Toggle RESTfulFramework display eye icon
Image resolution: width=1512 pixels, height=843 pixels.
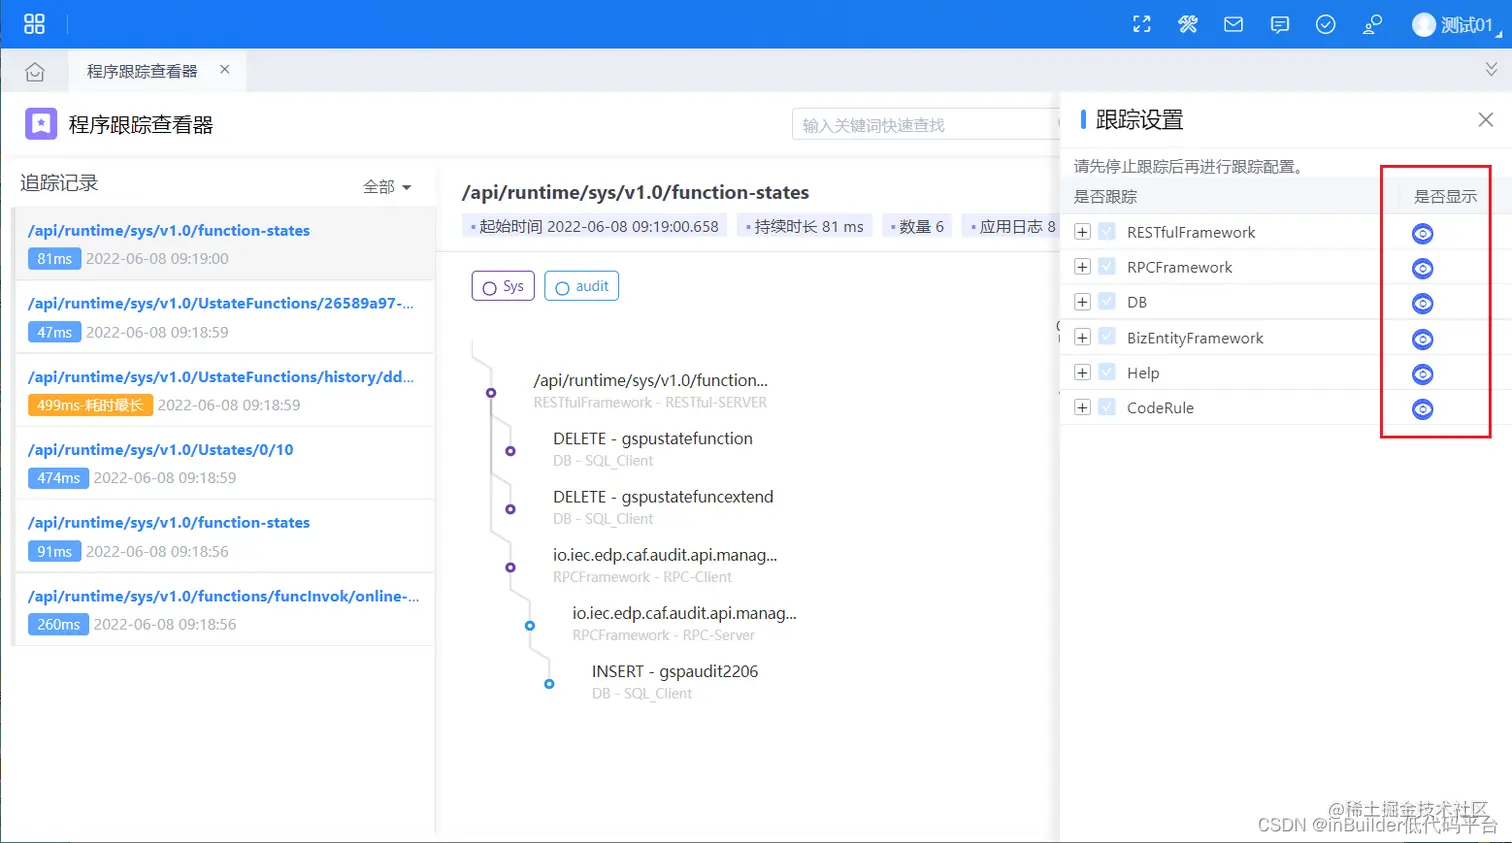coord(1422,233)
